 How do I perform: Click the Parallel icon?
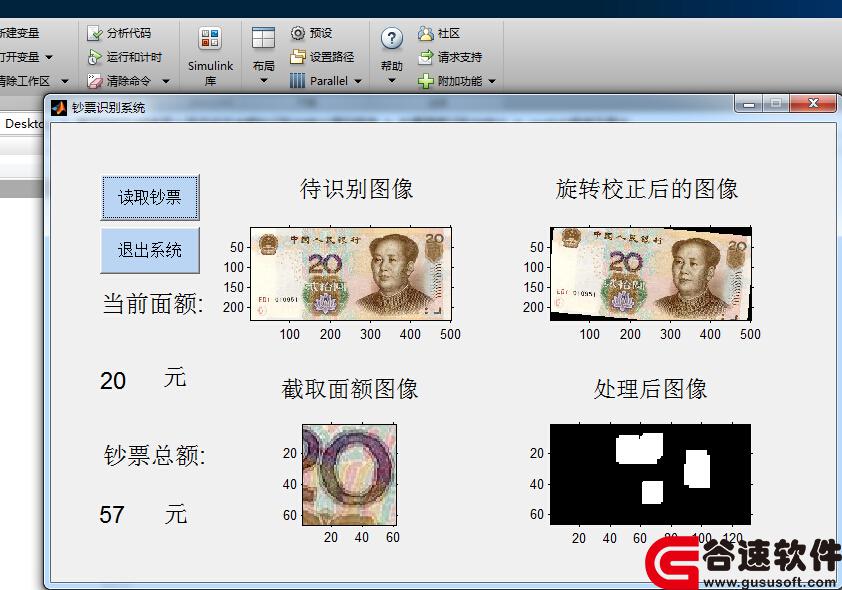(x=297, y=81)
